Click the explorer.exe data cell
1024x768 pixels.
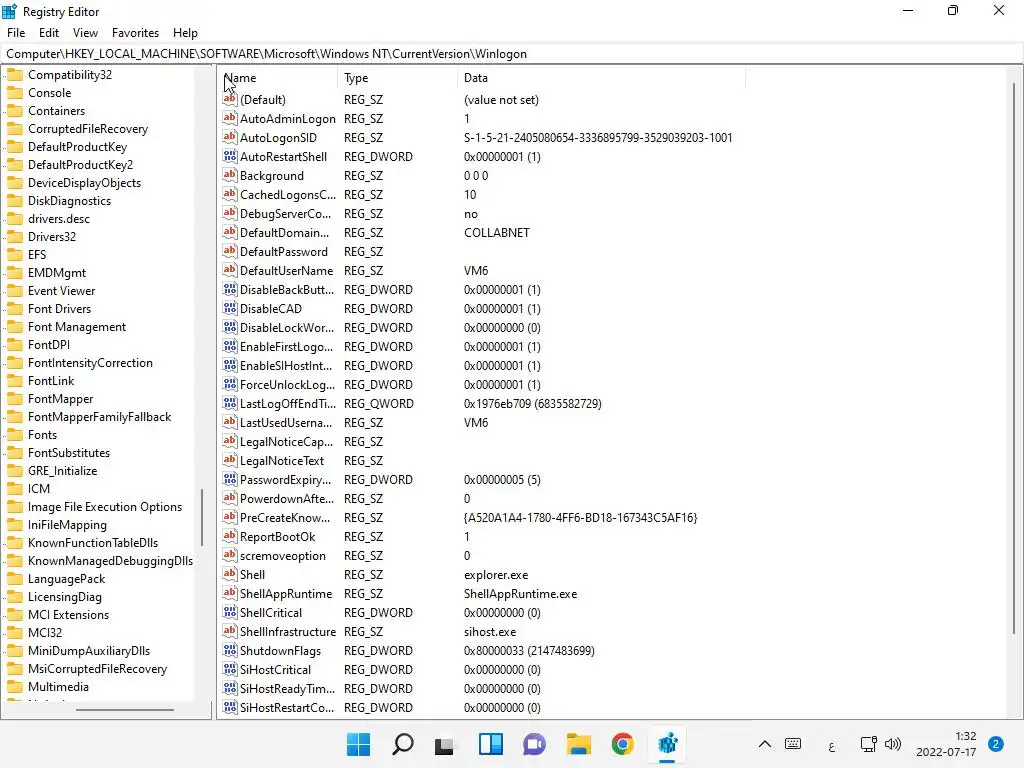tap(496, 575)
